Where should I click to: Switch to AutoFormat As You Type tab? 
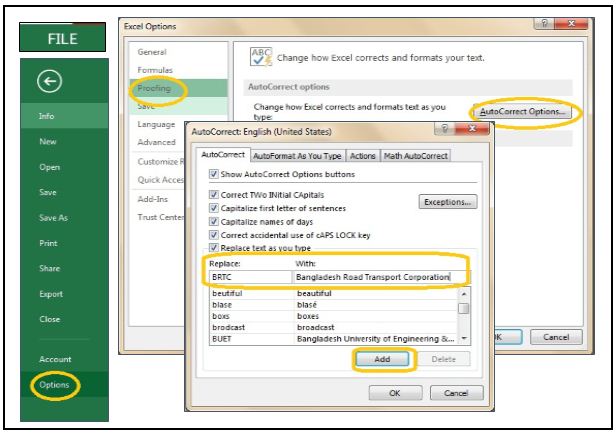point(298,156)
